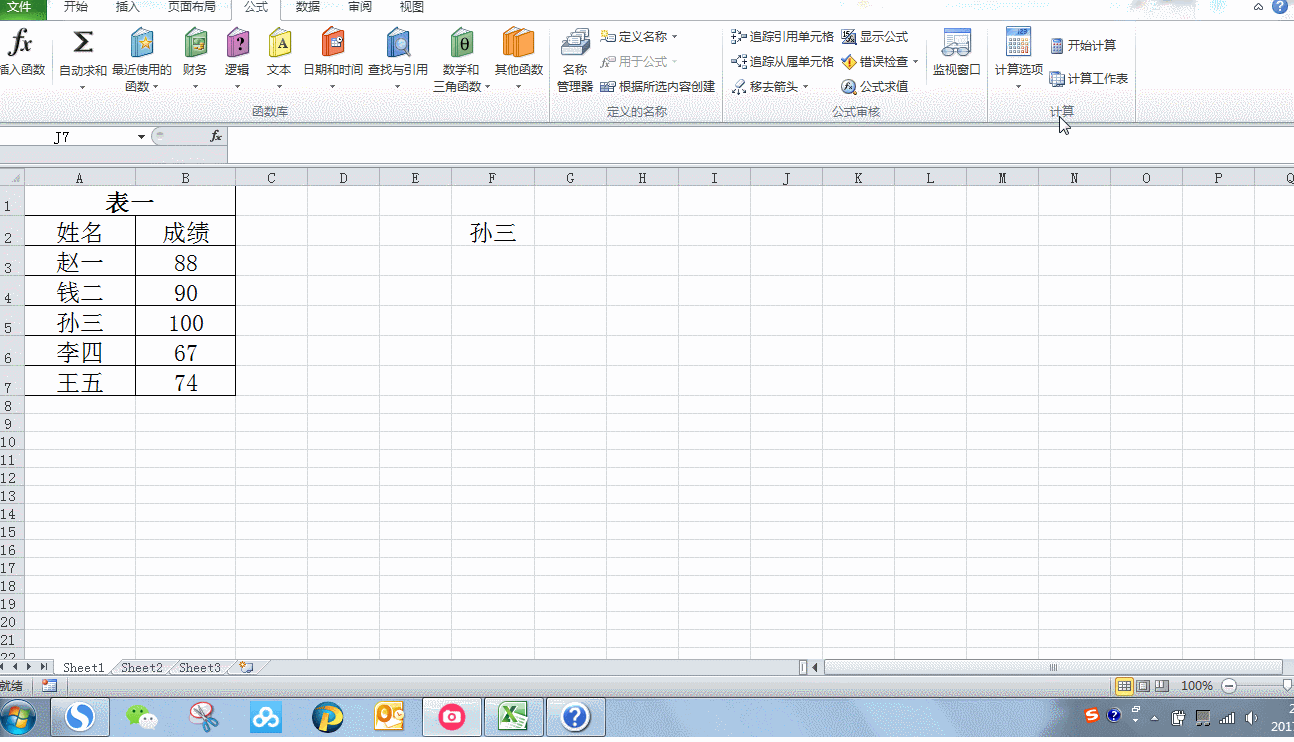Trace precedents (追踪引用单元格)
This screenshot has width=1294, height=742.
pyautogui.click(x=782, y=36)
